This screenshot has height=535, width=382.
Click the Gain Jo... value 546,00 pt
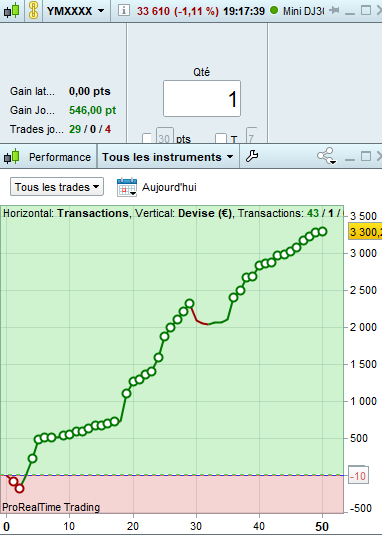click(x=92, y=110)
